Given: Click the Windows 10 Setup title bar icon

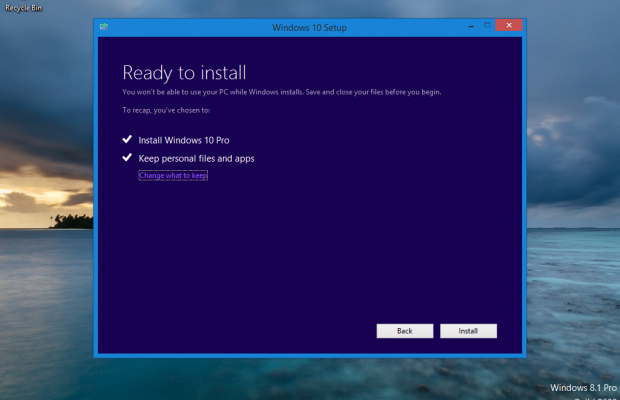Looking at the screenshot, I should (104, 27).
